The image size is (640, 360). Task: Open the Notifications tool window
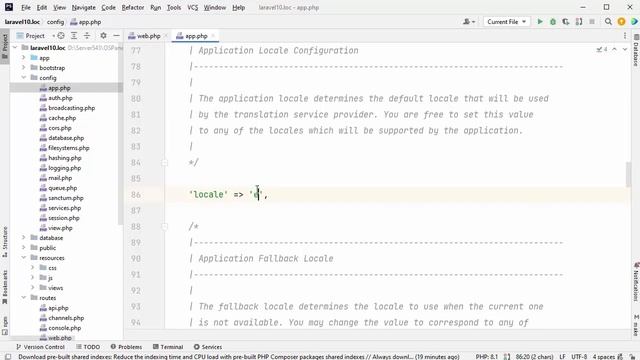636,282
